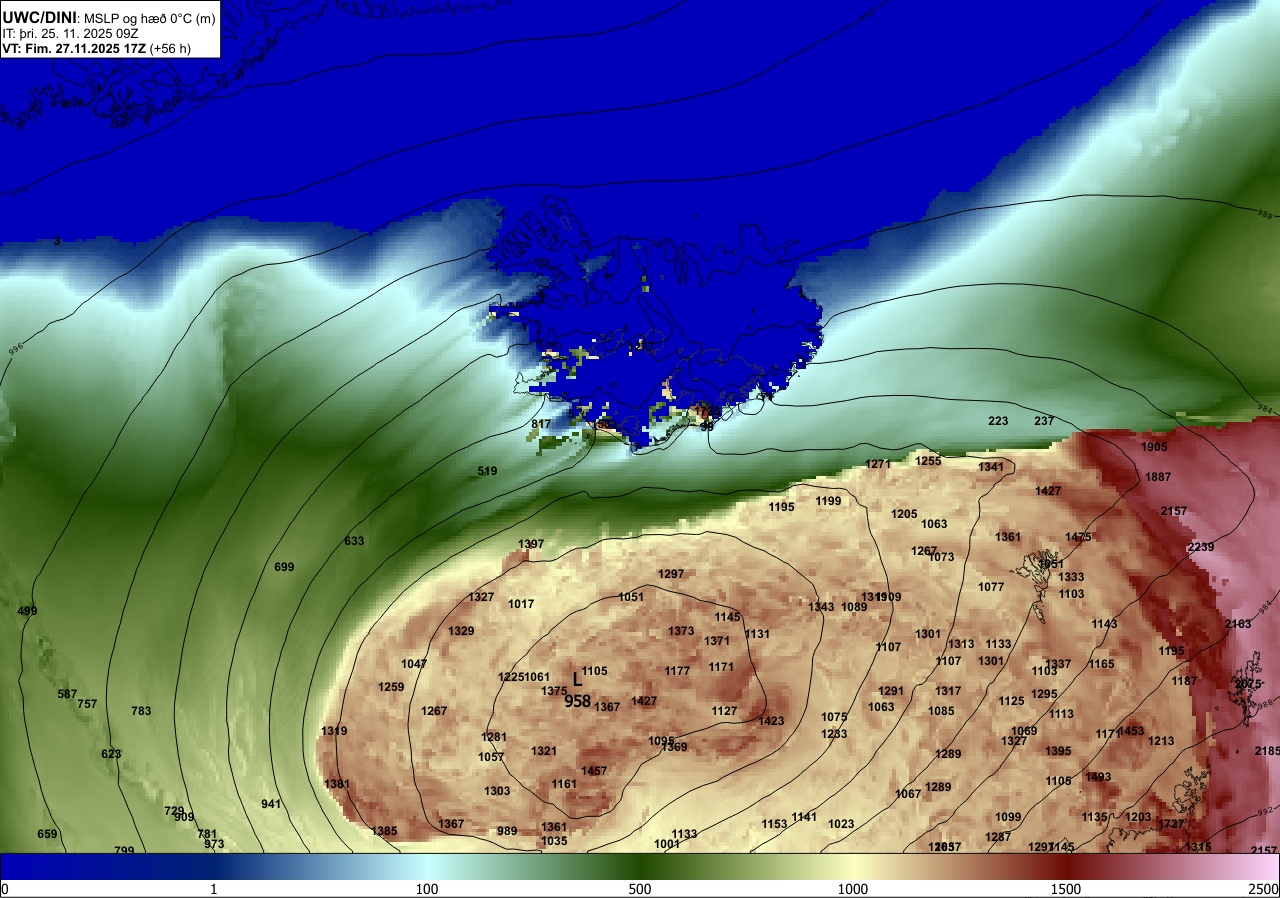Click the height value 783

(141, 711)
